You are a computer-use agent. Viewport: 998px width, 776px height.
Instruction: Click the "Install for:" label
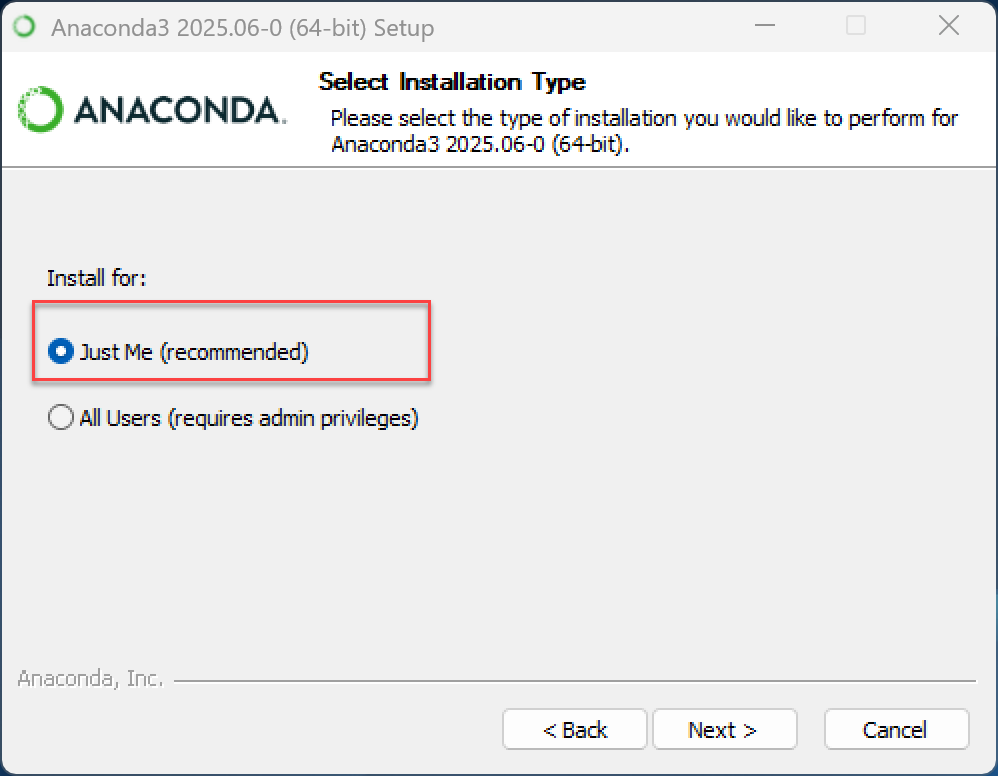pyautogui.click(x=96, y=278)
